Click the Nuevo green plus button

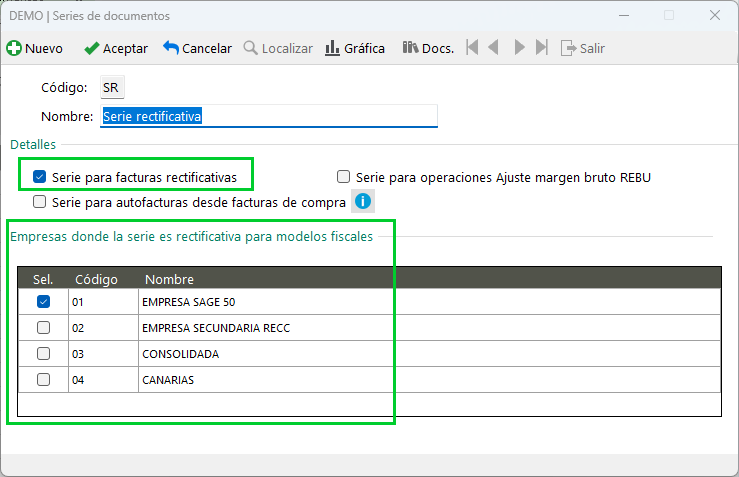[34, 48]
